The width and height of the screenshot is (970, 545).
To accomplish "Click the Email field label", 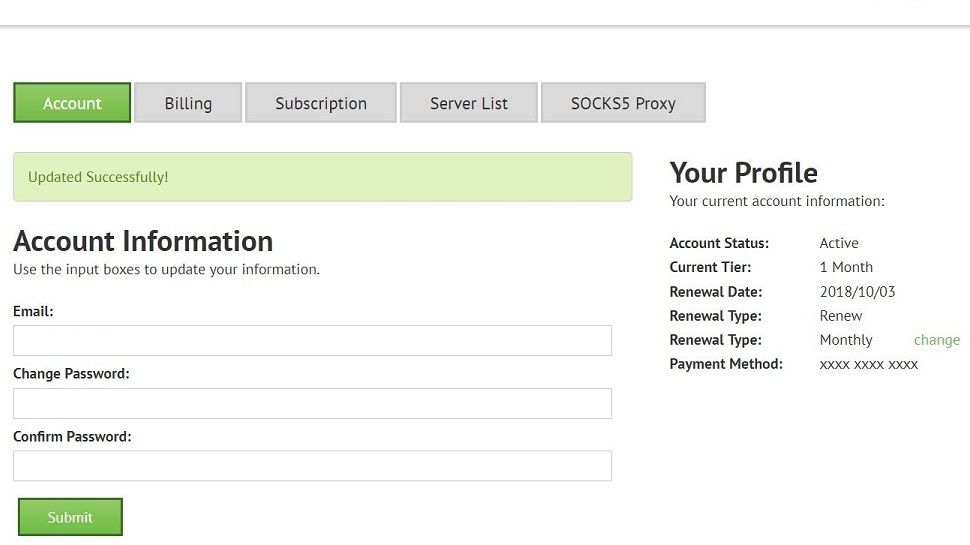I will coord(33,311).
